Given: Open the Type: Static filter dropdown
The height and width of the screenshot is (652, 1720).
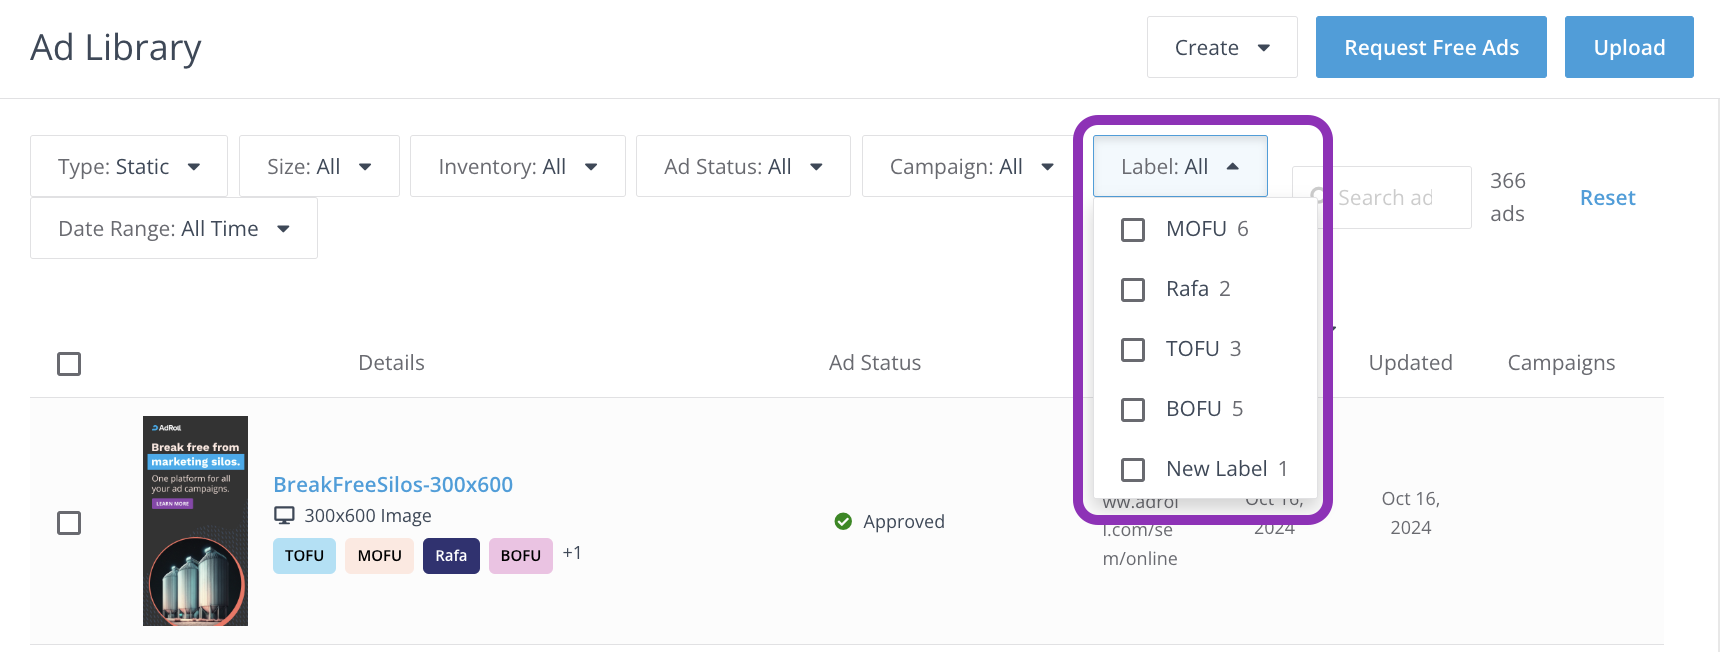Looking at the screenshot, I should click(x=129, y=166).
